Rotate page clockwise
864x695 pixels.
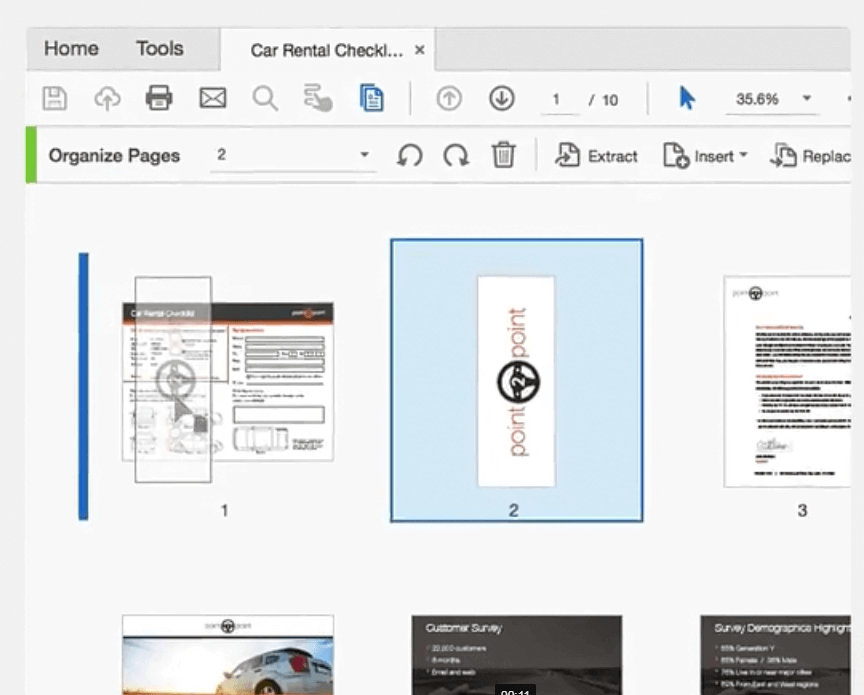(456, 156)
